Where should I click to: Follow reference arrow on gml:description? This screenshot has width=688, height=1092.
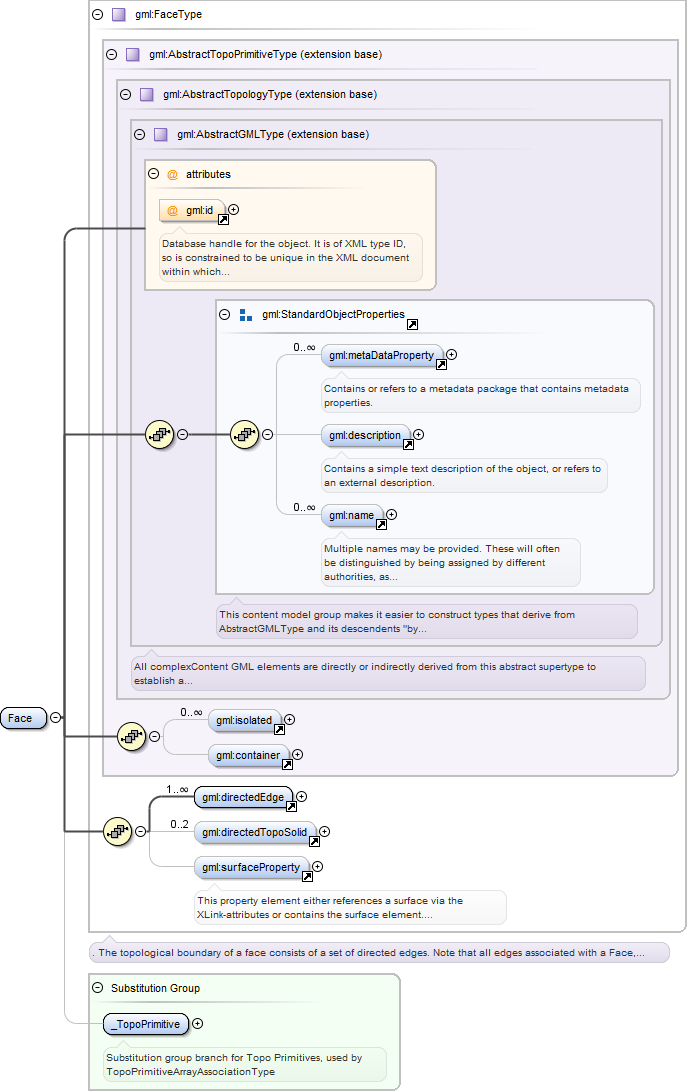409,444
